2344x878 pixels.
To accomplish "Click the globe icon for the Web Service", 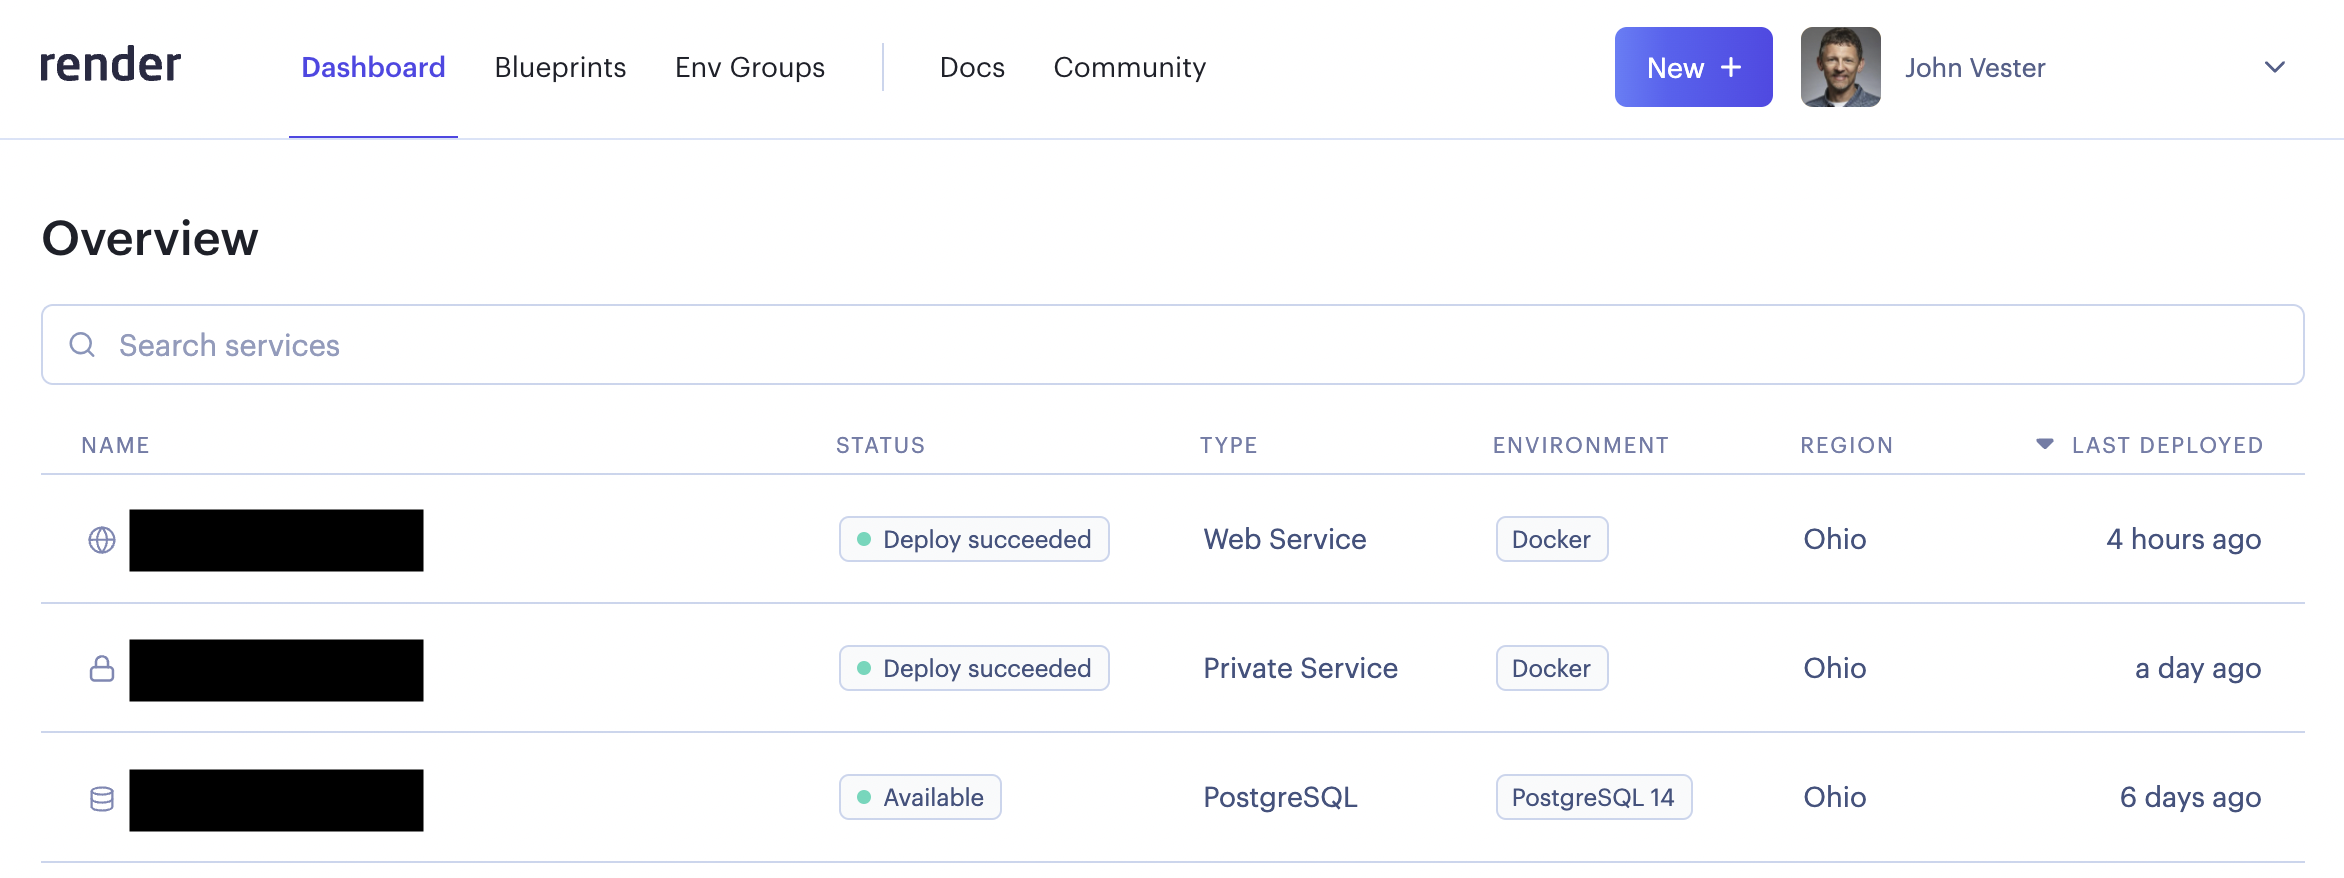I will pos(102,540).
